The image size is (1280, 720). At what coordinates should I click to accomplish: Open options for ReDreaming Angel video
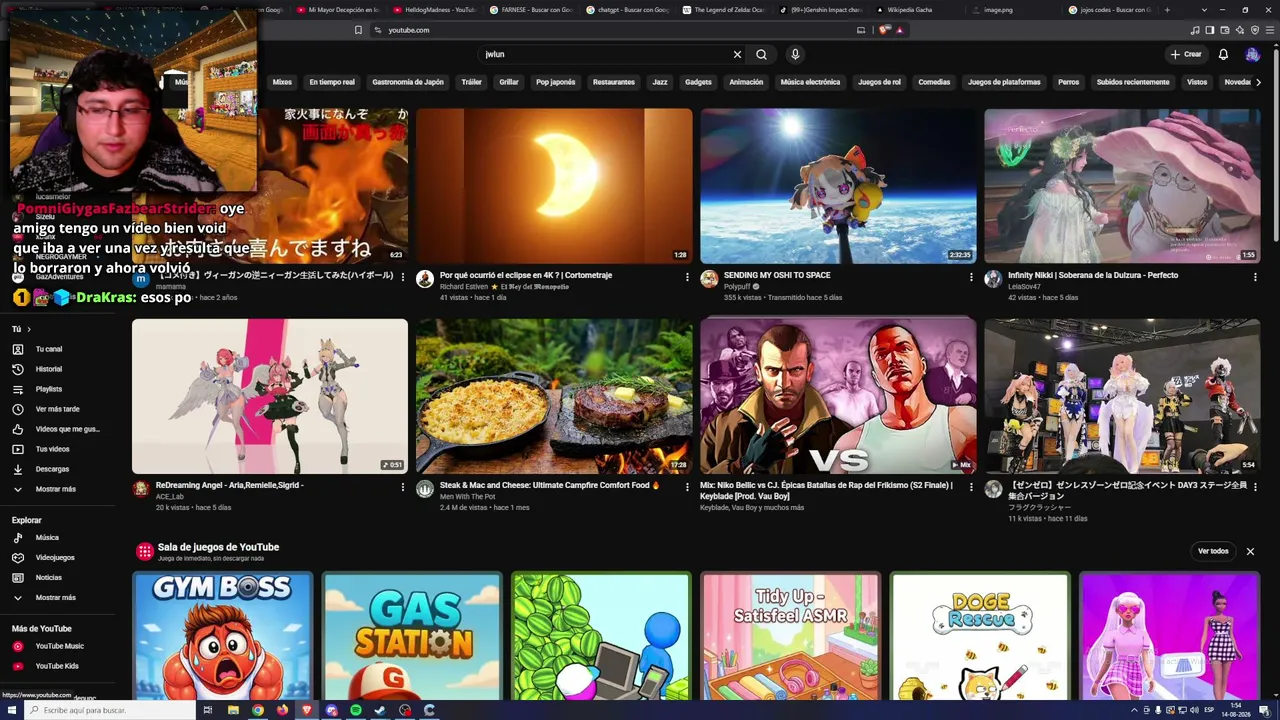[403, 487]
